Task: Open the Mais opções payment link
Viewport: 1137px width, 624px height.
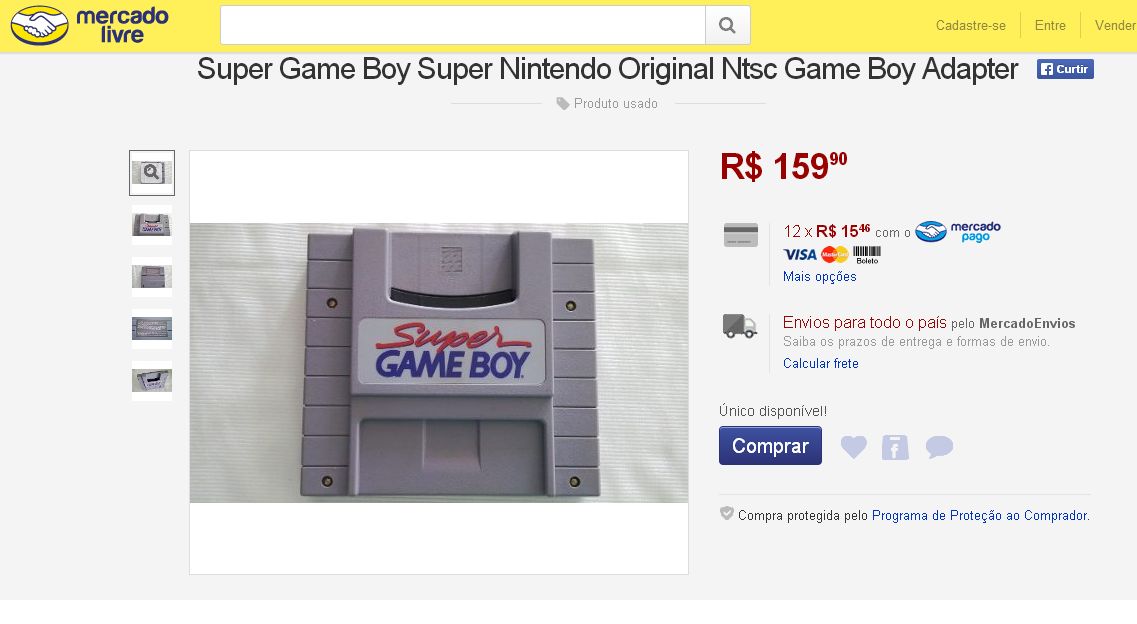Action: tap(820, 277)
